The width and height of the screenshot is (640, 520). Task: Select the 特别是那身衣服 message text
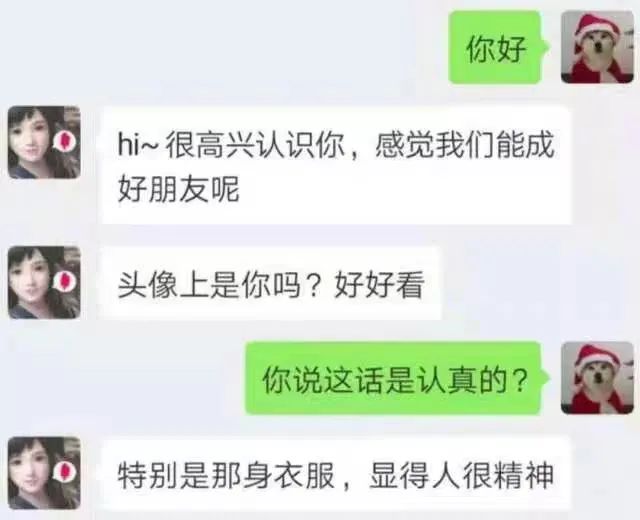[x=226, y=475]
